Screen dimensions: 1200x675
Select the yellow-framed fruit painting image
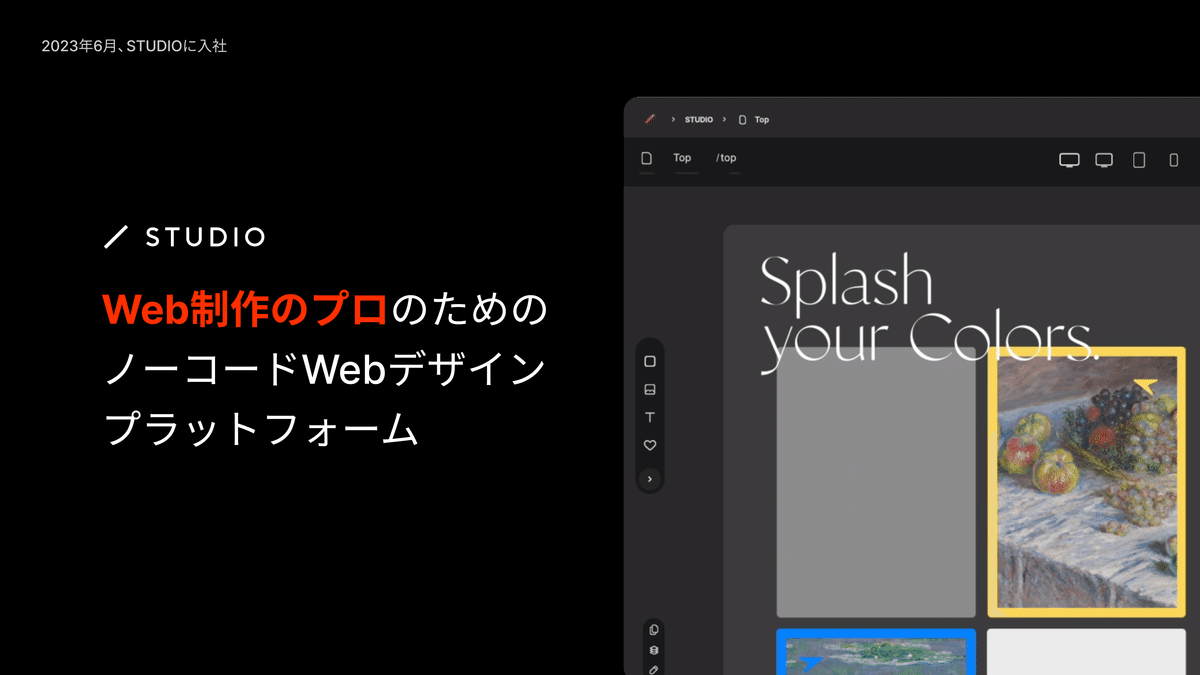click(x=1087, y=482)
